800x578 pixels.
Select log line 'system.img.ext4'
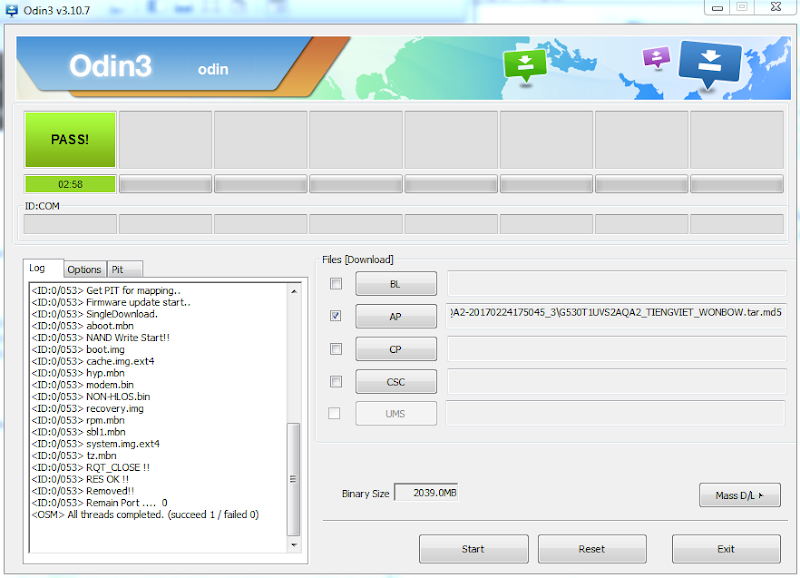95,444
